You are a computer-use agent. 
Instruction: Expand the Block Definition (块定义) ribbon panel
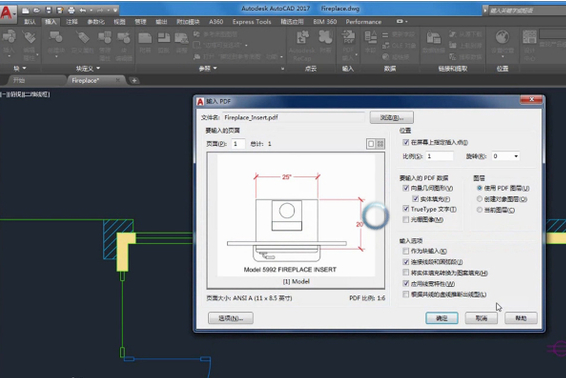[88, 68]
